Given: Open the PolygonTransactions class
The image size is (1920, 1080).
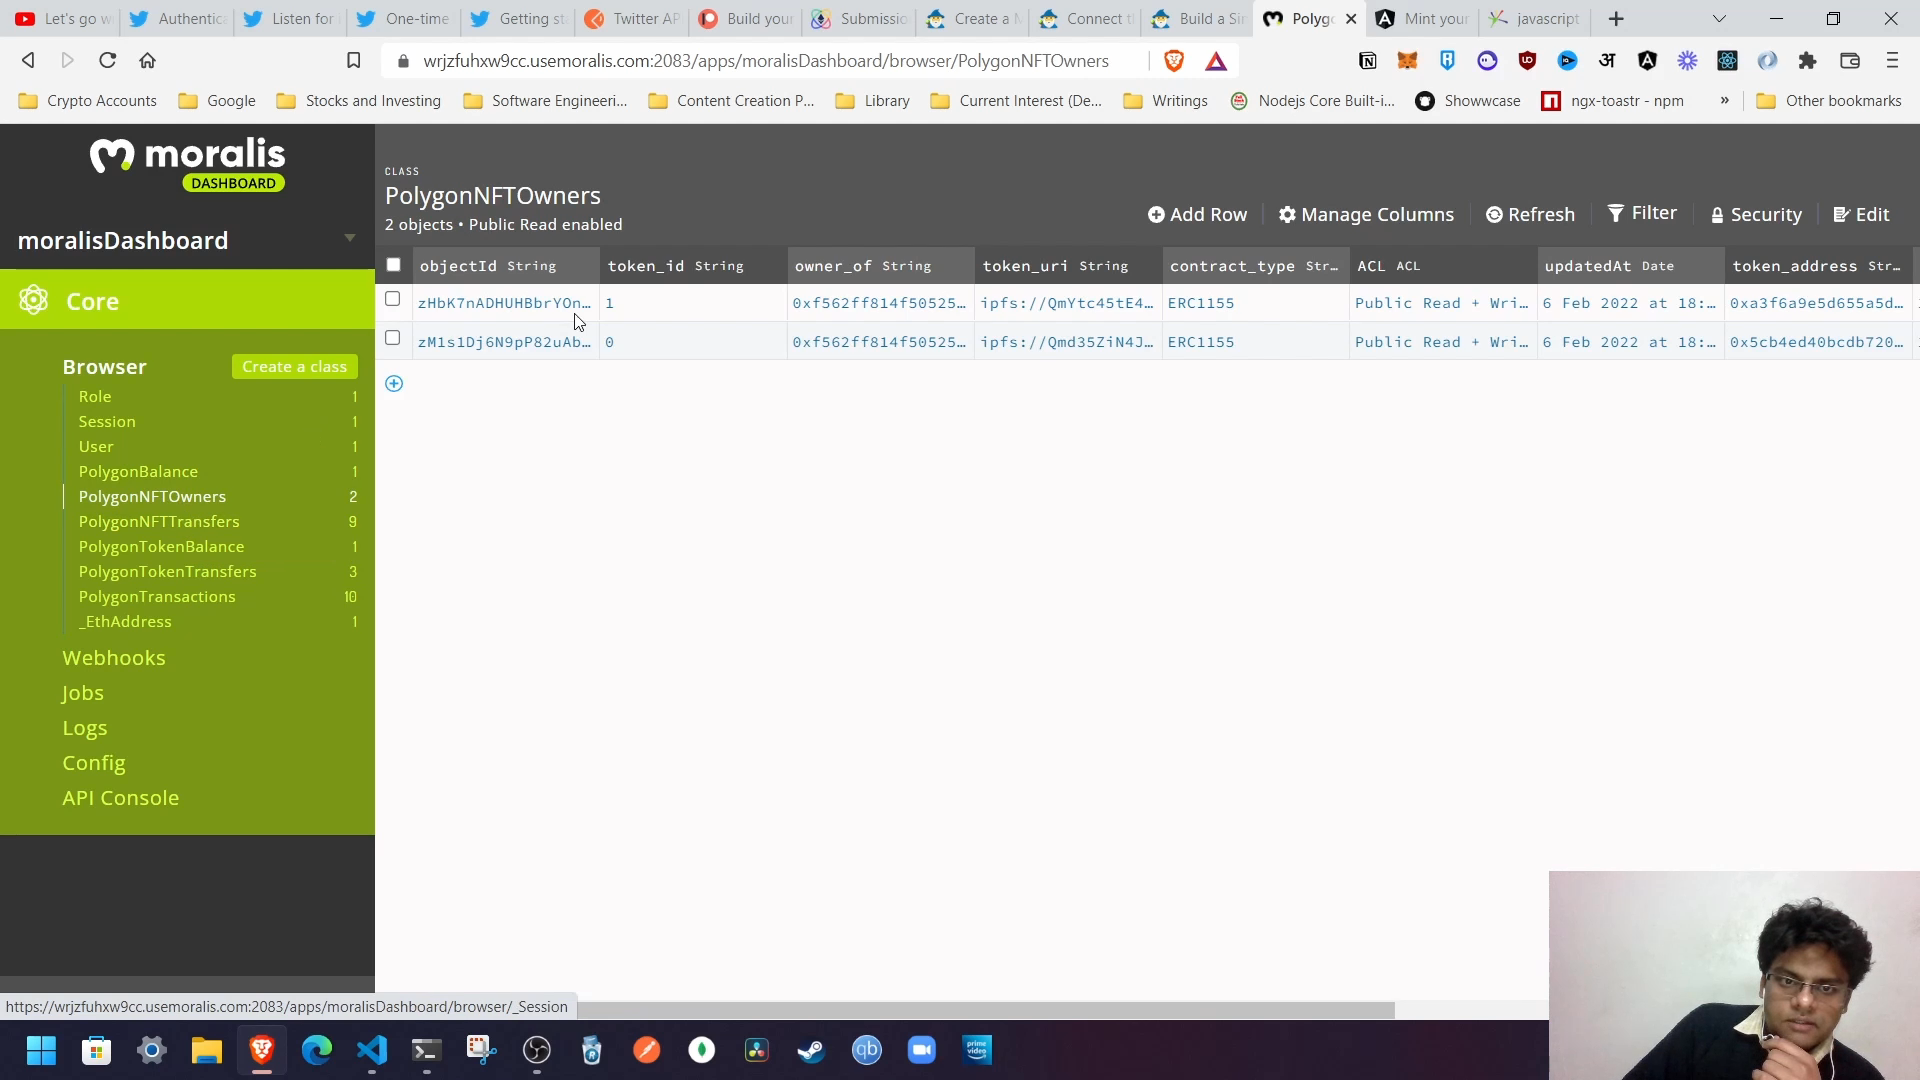Looking at the screenshot, I should pyautogui.click(x=157, y=597).
